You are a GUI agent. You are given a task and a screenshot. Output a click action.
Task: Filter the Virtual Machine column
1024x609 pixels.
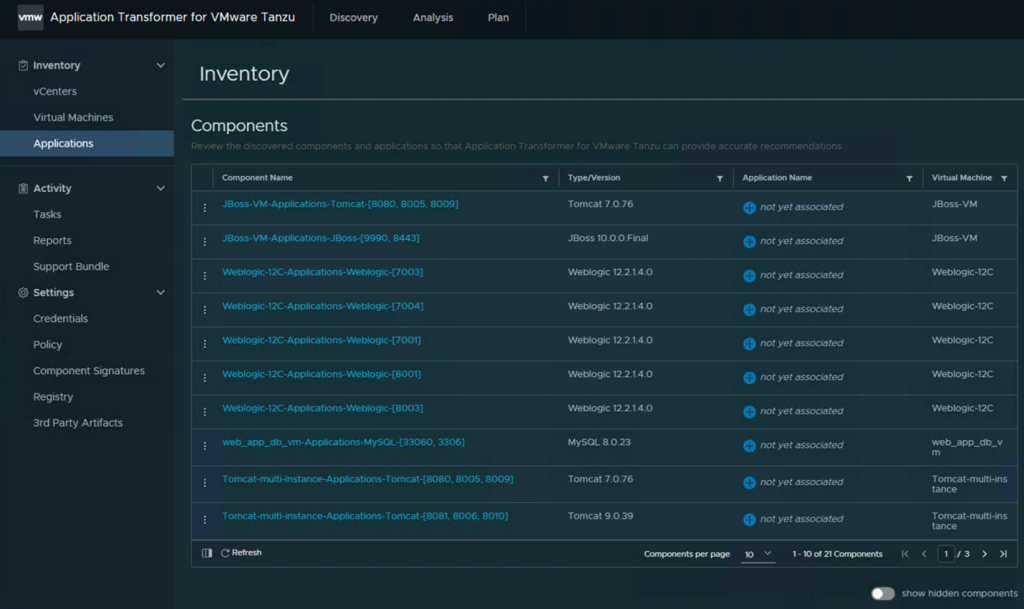(1004, 178)
